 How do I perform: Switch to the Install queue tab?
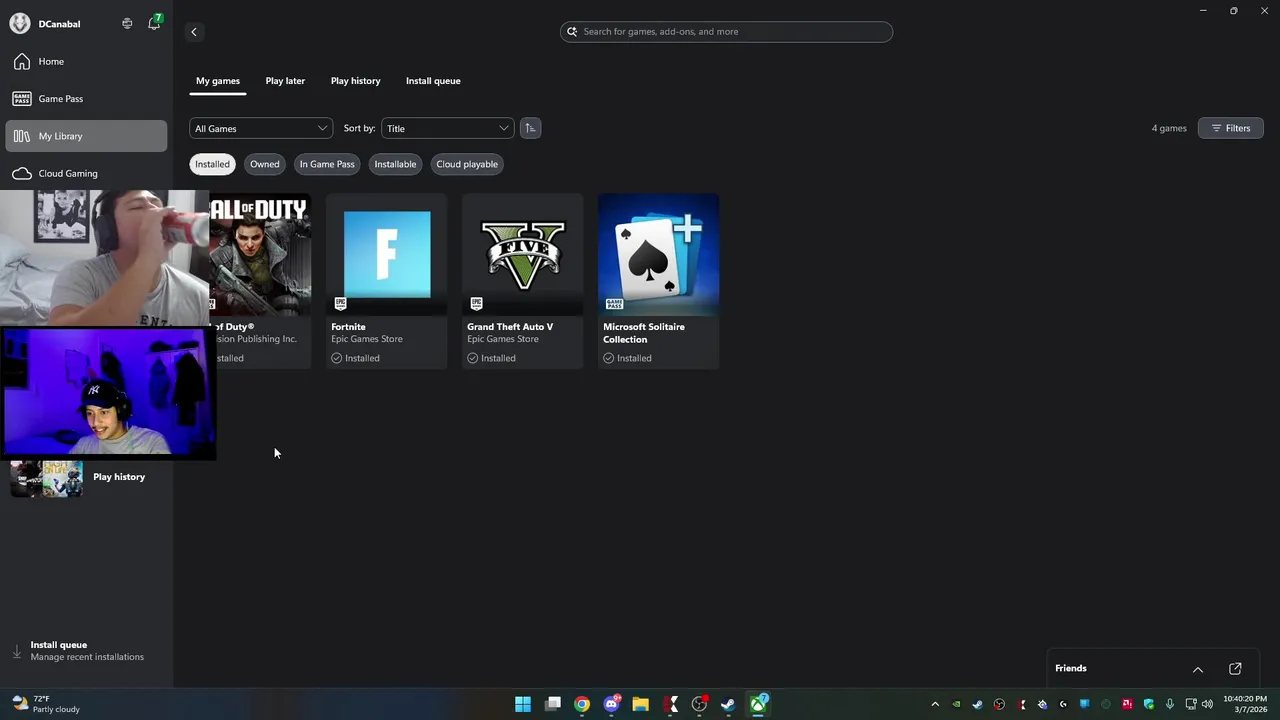point(433,81)
